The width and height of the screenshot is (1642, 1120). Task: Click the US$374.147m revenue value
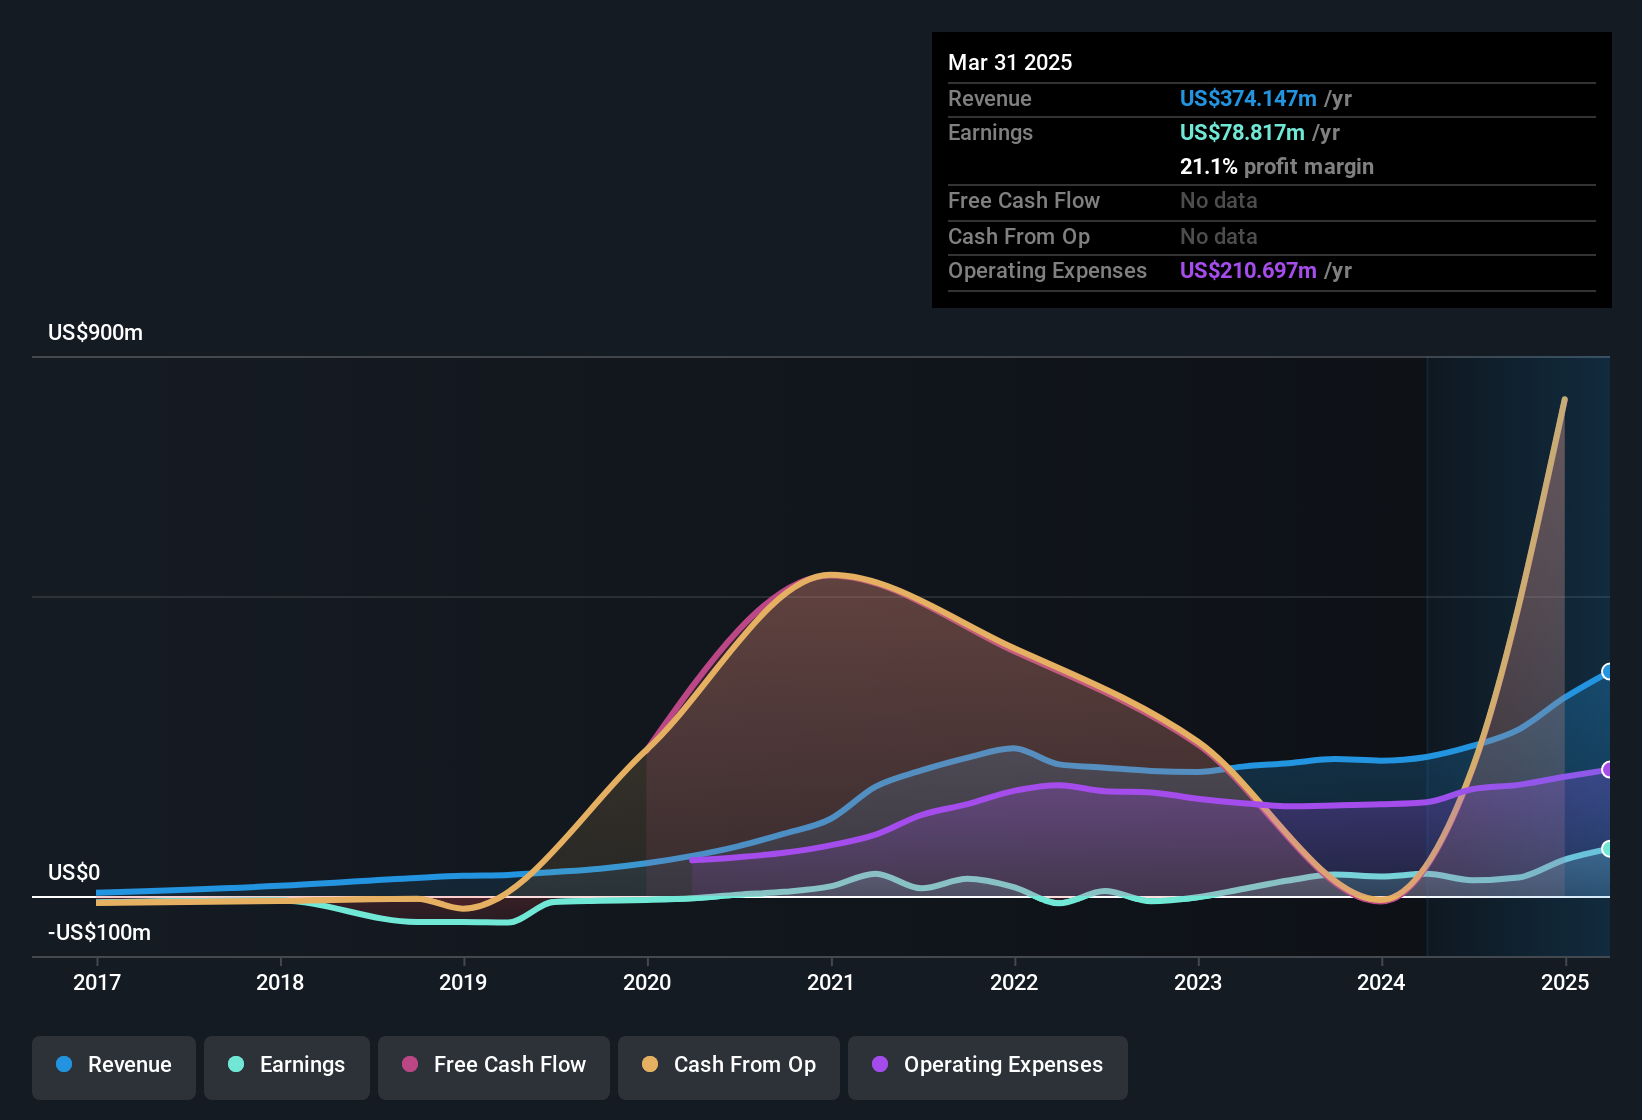pyautogui.click(x=1248, y=98)
